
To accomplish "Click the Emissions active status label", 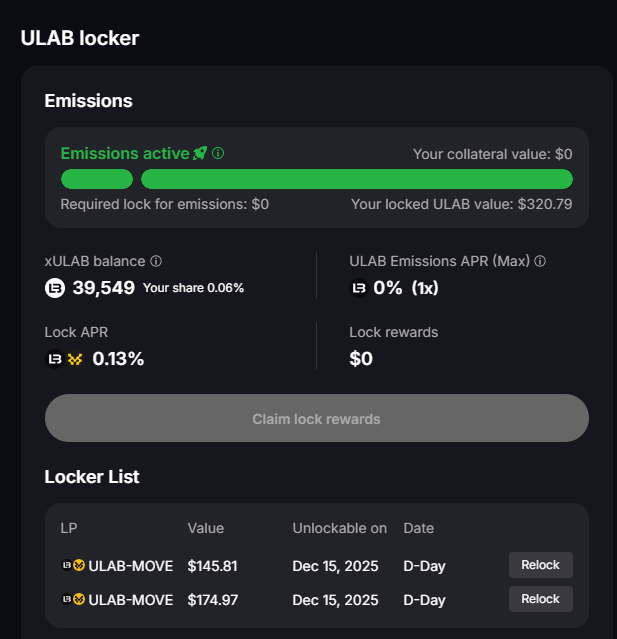I will point(124,154).
